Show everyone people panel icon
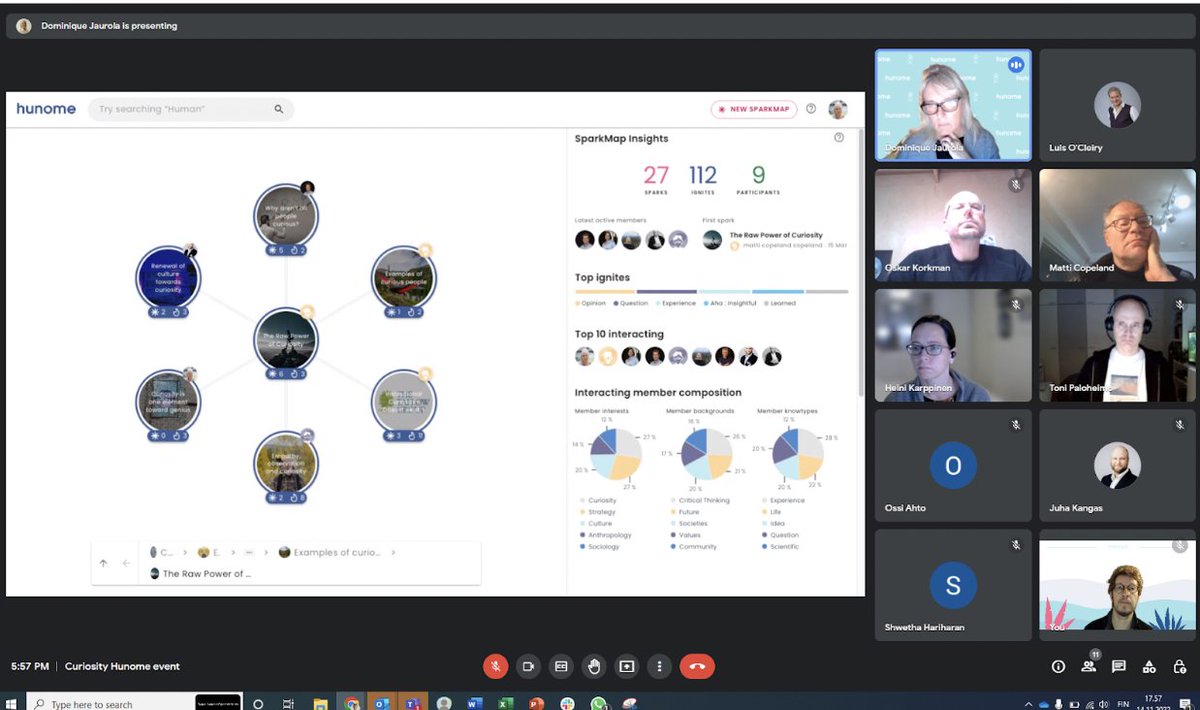 (1089, 666)
